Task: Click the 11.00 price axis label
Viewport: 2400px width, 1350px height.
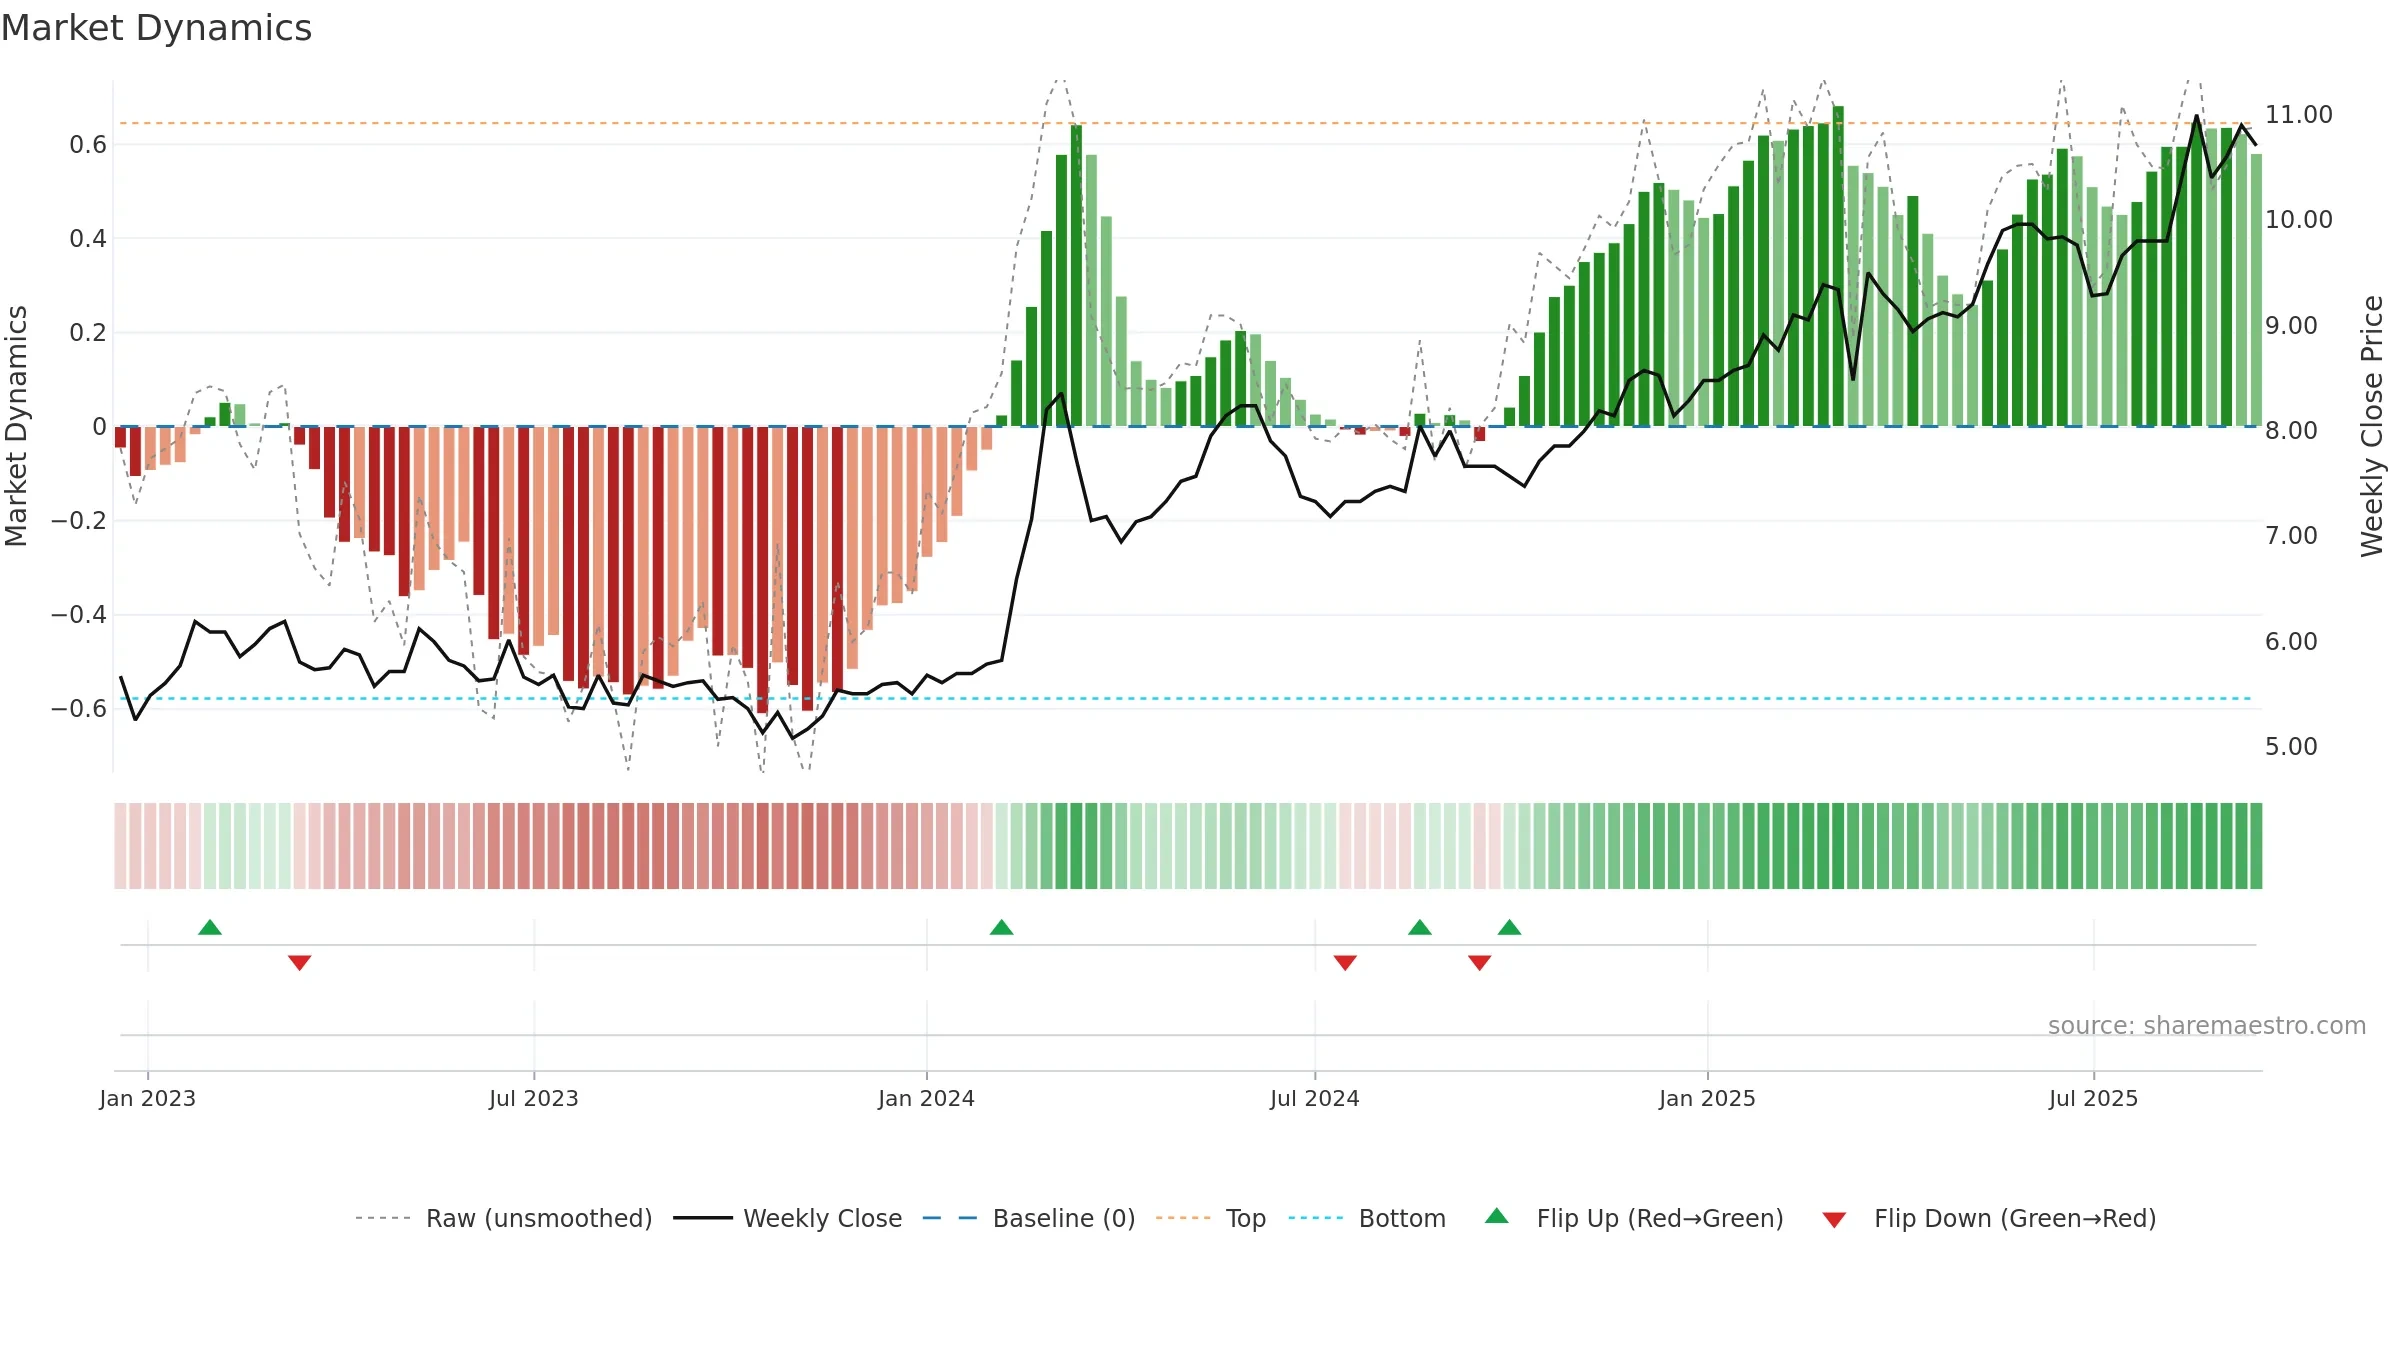Action: click(2299, 115)
